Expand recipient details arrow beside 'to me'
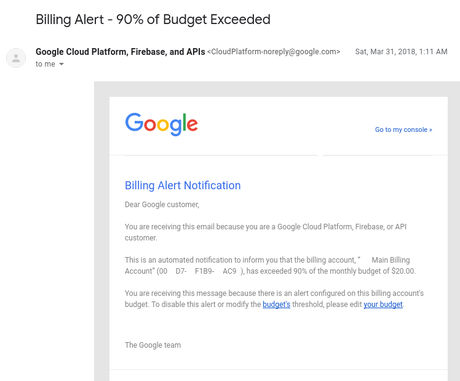460x381 pixels. [61, 64]
